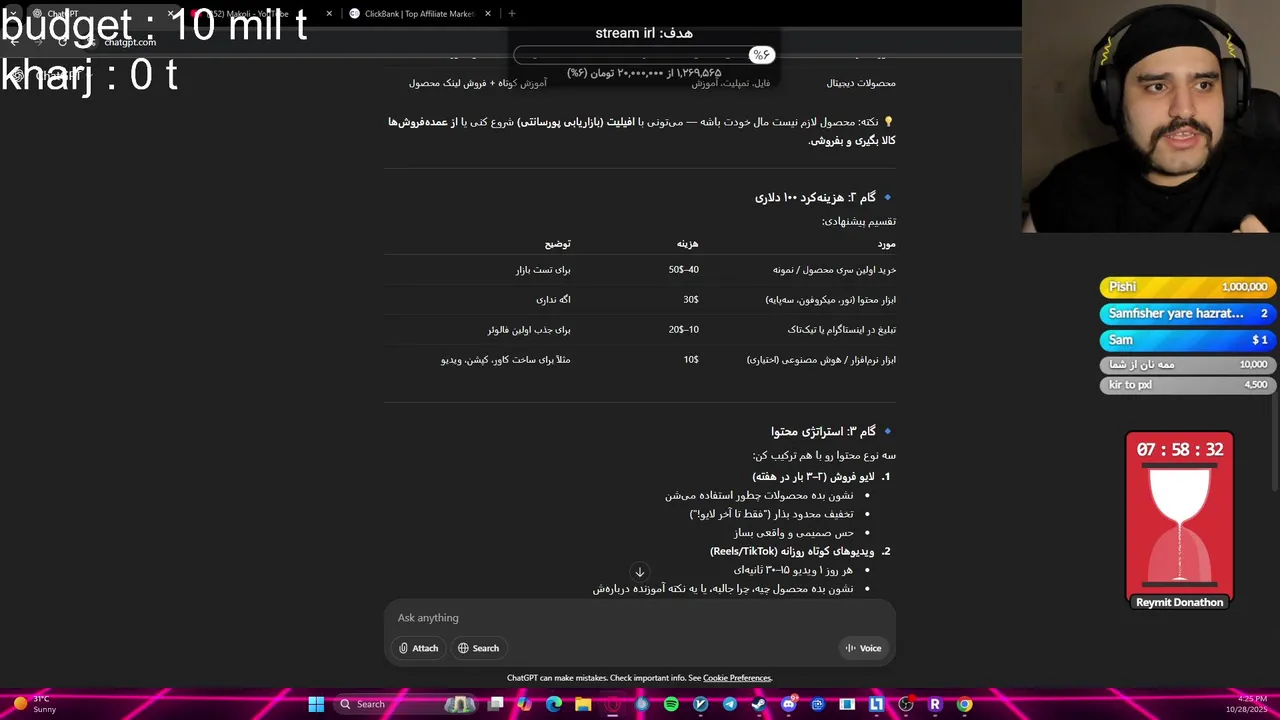Screen dimensions: 1280x720
Task: Start Voice mode in ChatGPT
Action: [x=863, y=648]
